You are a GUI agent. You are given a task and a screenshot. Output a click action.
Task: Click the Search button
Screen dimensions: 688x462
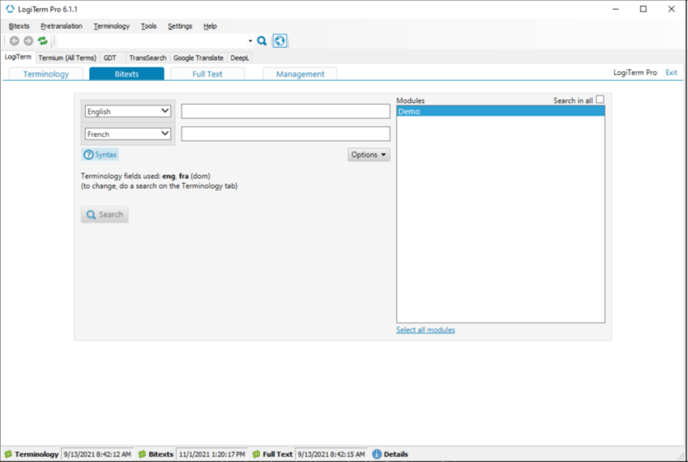[105, 215]
